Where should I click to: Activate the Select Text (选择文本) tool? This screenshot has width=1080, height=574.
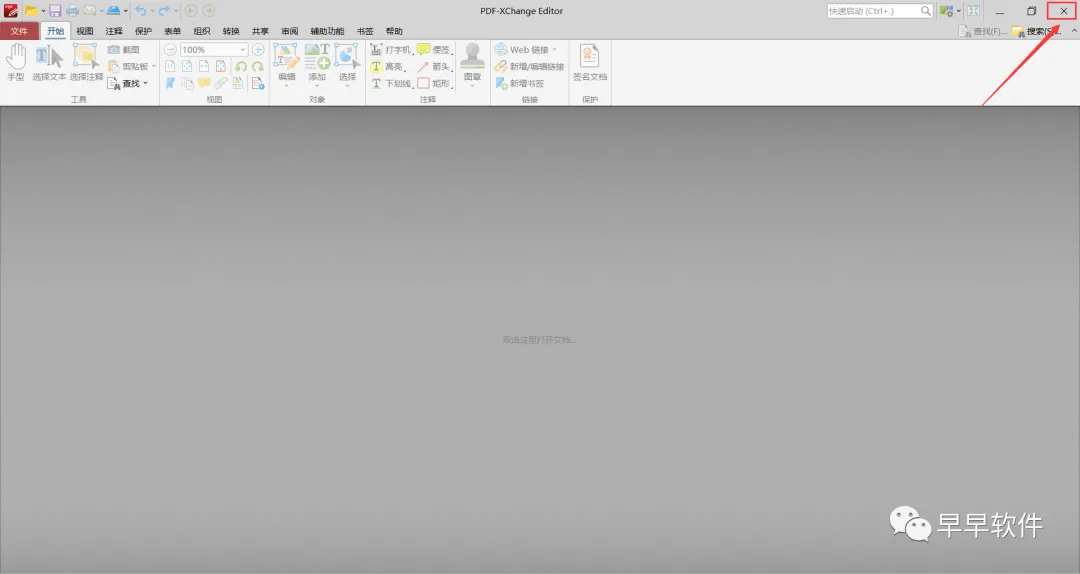click(49, 62)
